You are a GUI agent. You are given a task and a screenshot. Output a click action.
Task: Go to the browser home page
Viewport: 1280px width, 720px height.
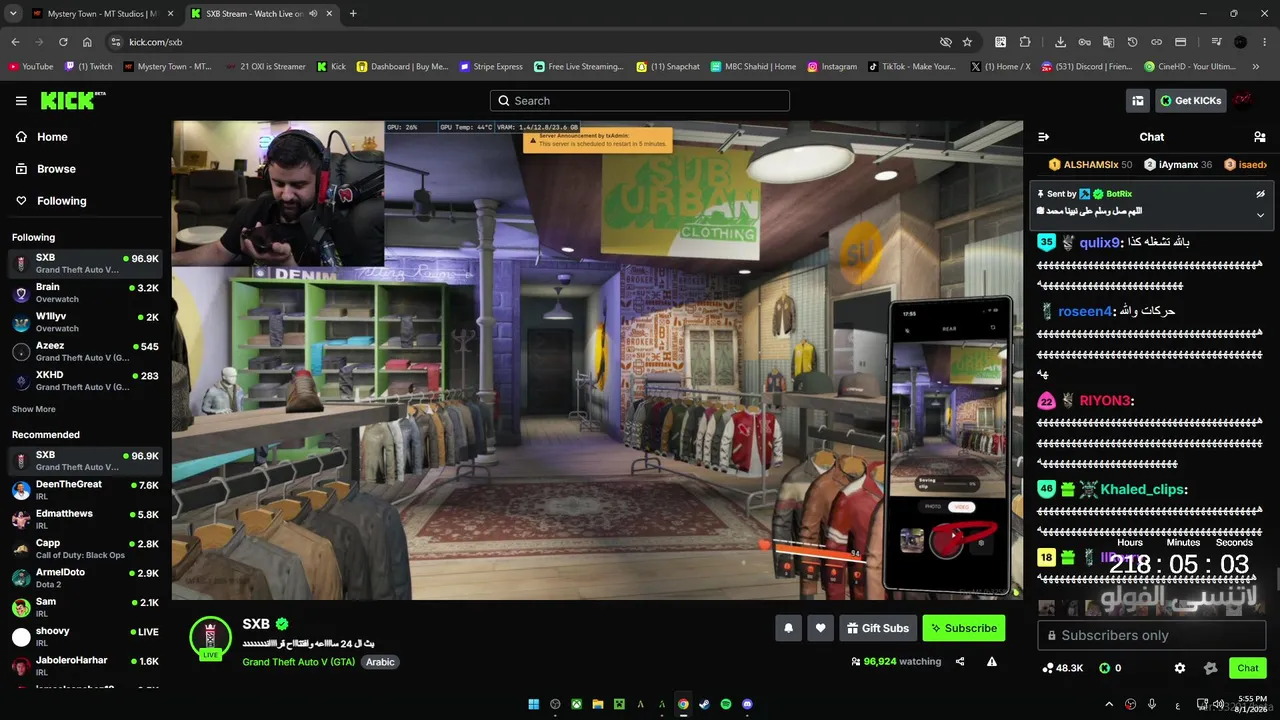[x=87, y=42]
